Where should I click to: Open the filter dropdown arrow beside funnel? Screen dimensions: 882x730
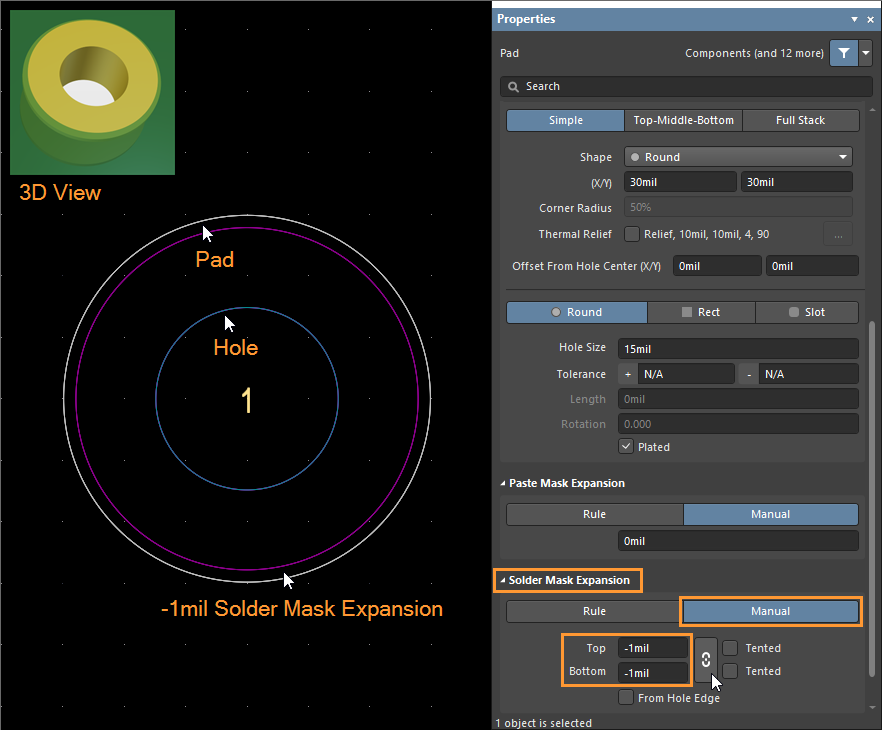(x=865, y=53)
